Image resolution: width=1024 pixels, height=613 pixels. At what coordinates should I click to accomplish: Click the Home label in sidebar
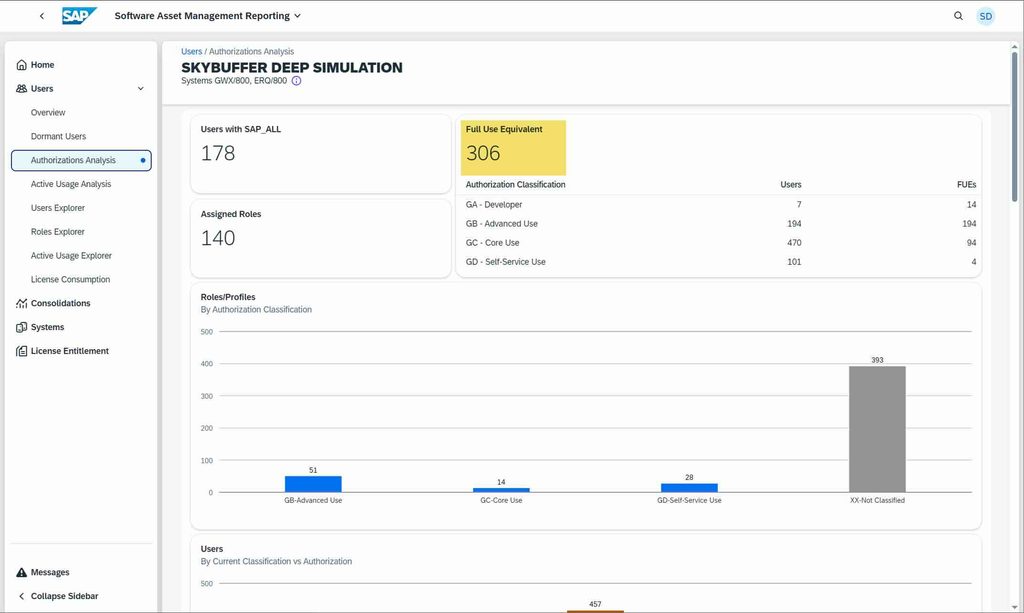tap(42, 65)
